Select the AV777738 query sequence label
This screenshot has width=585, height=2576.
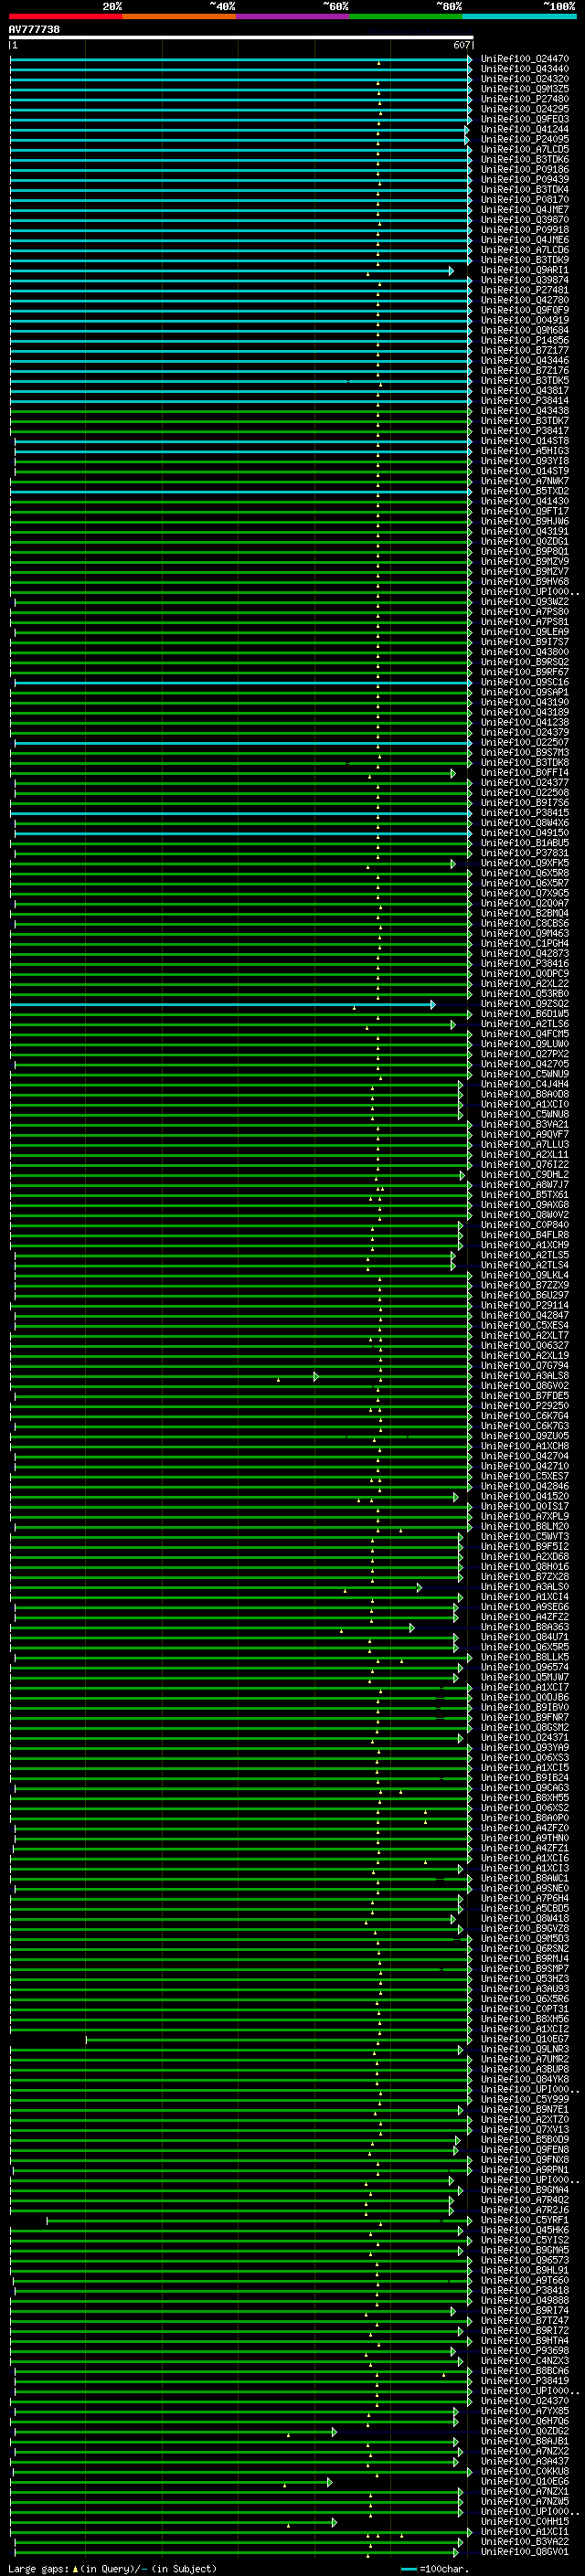pyautogui.click(x=34, y=30)
